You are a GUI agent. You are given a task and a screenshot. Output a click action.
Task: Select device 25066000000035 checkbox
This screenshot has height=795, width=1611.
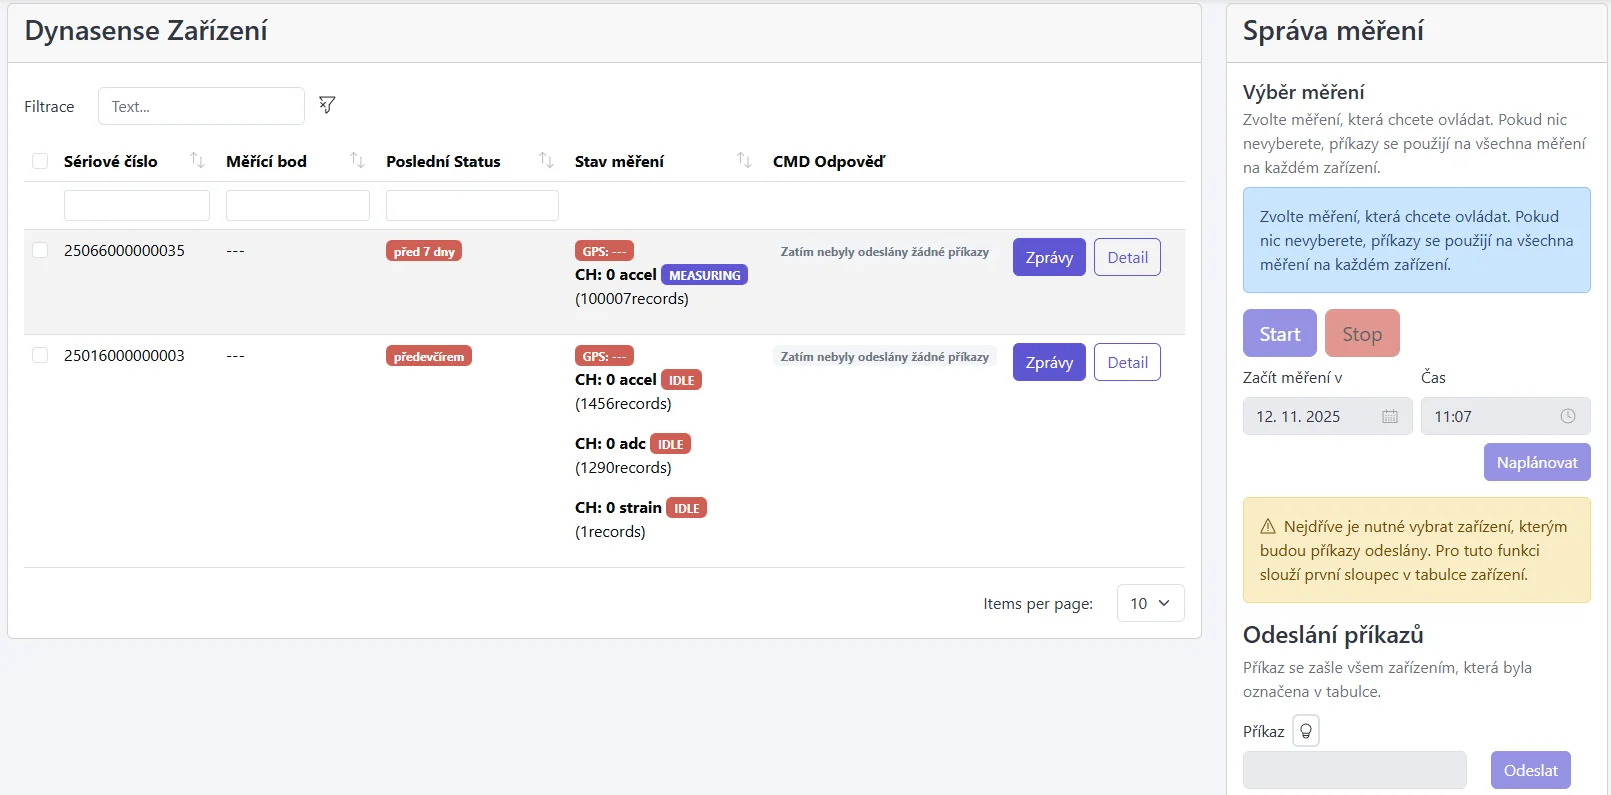[40, 250]
